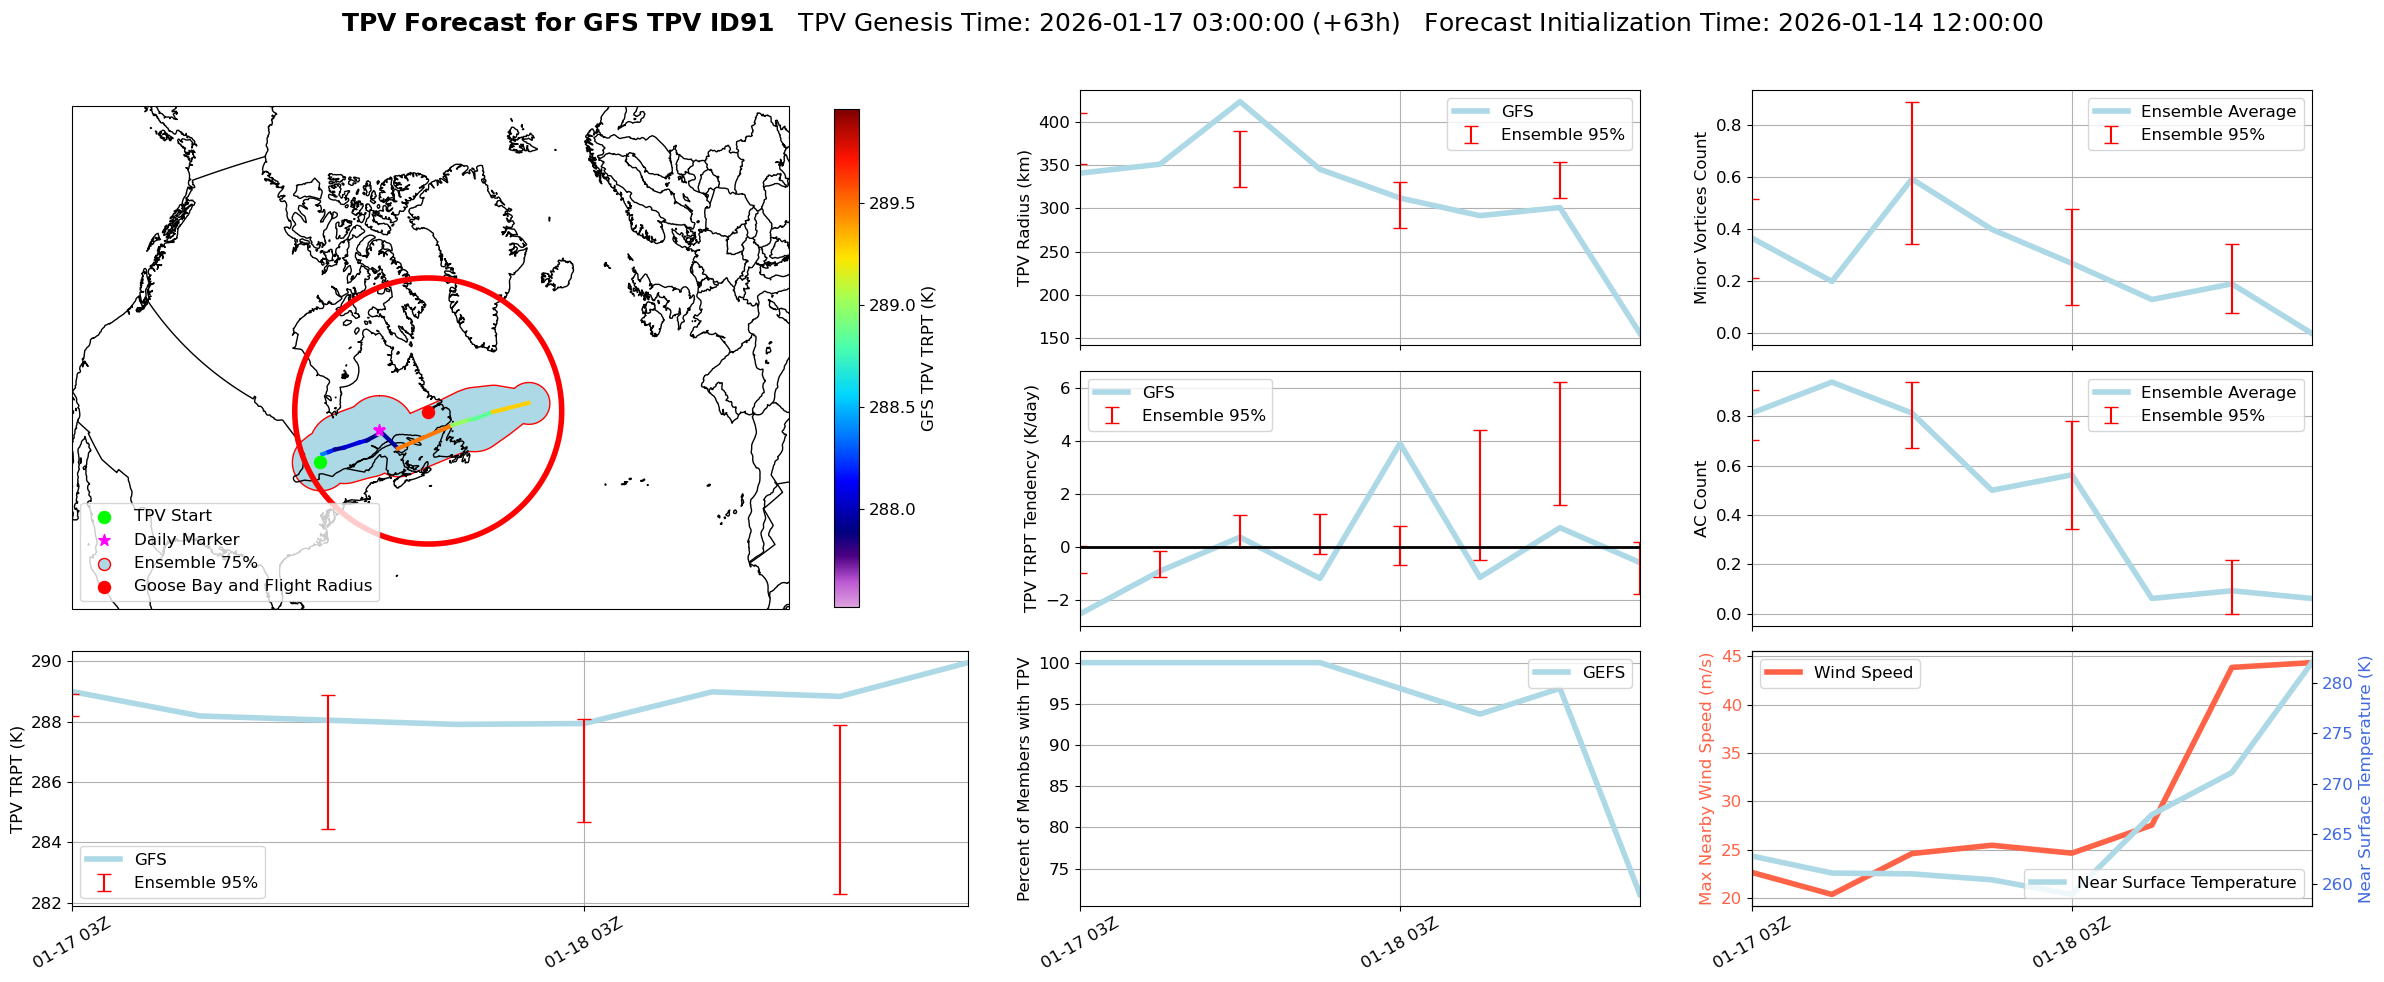Click the red dot beside Goose Bay and Flight Radius

(x=104, y=586)
